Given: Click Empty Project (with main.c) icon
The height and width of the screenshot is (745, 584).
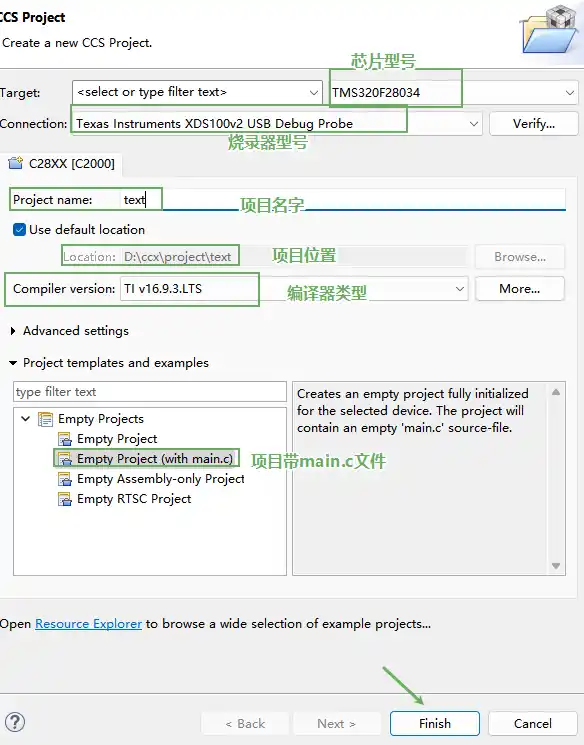Looking at the screenshot, I should (x=65, y=459).
